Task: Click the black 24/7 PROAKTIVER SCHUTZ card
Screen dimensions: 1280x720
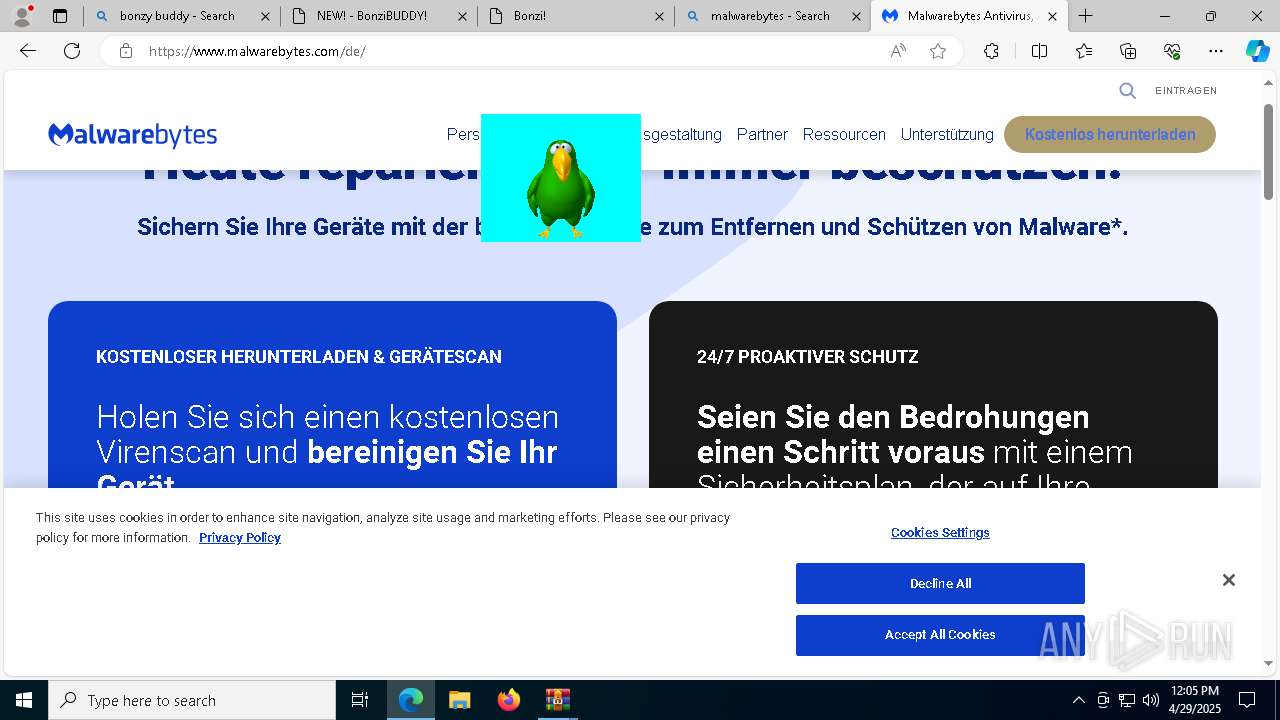Action: [x=933, y=394]
